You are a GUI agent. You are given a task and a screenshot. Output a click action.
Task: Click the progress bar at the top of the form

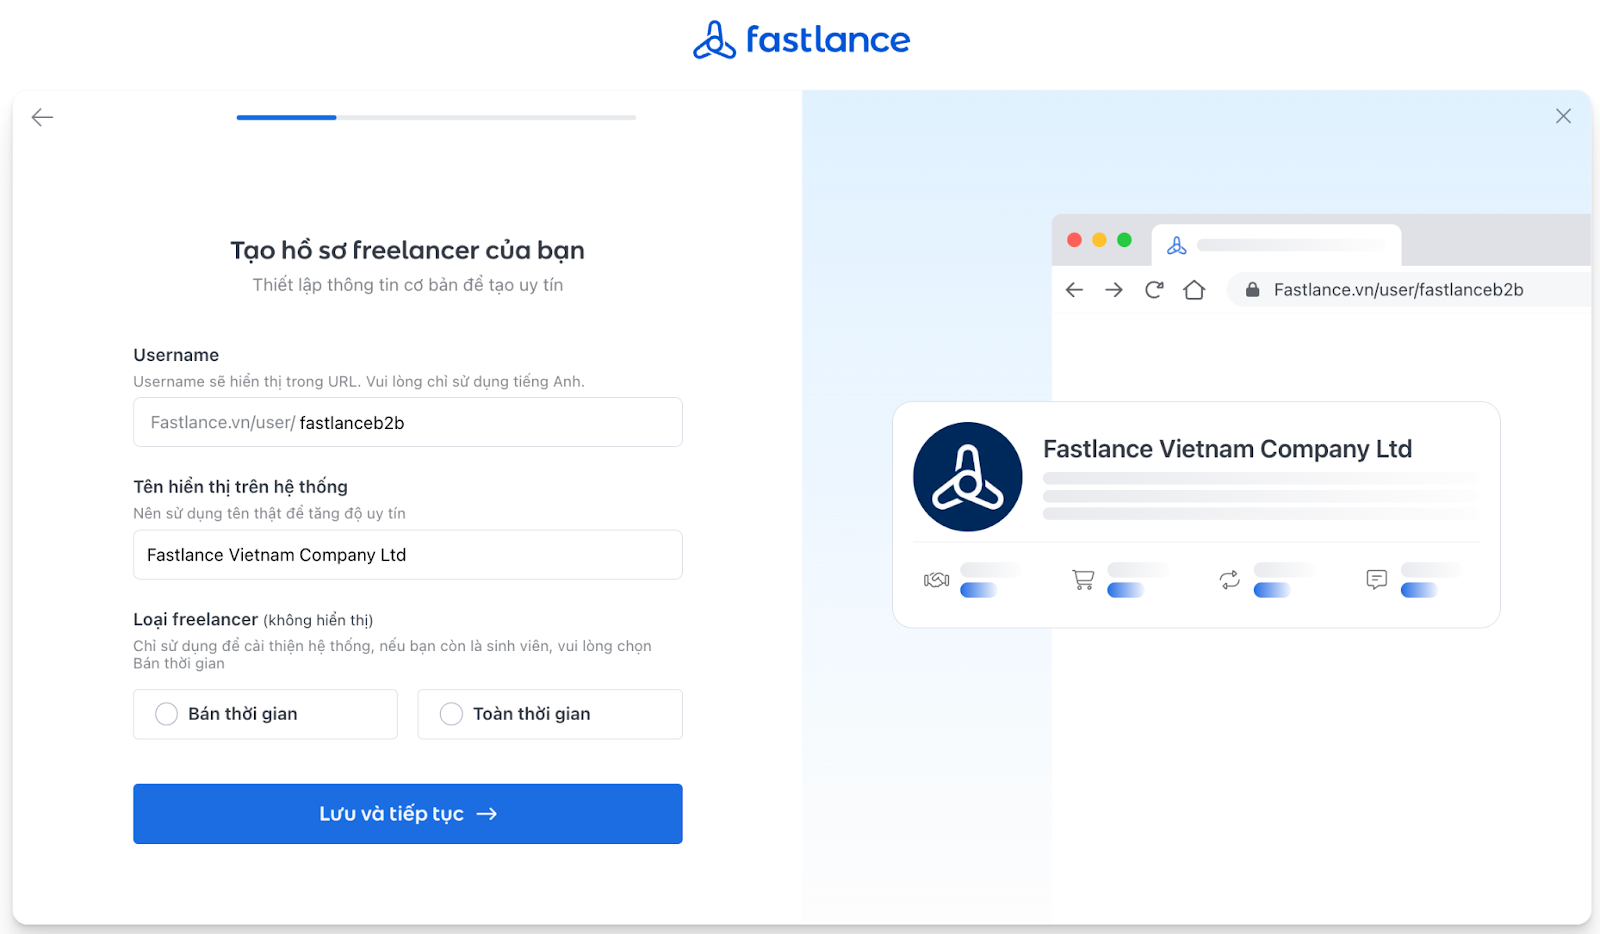tap(435, 117)
